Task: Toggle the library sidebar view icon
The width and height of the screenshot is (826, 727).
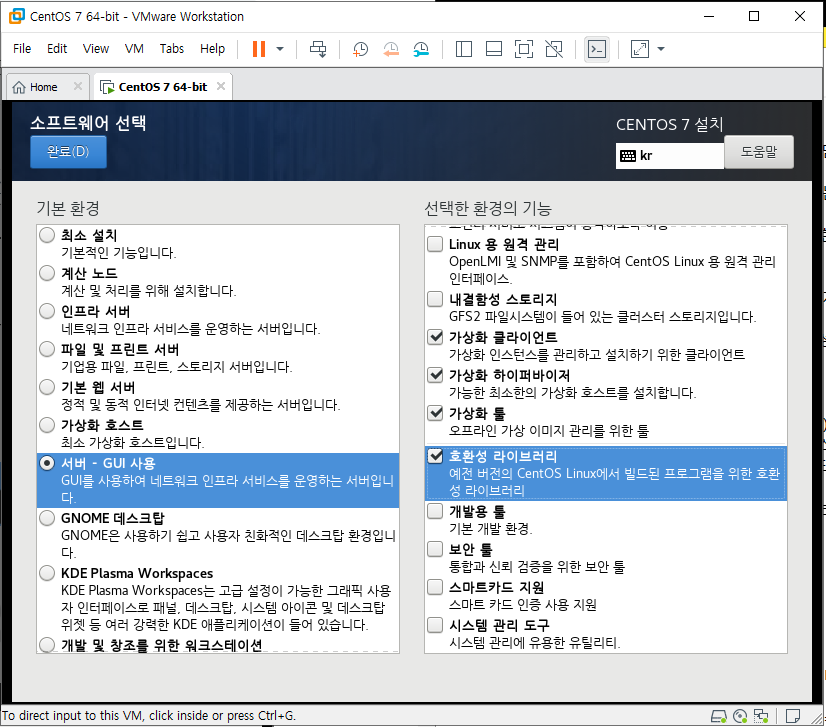Action: point(464,49)
